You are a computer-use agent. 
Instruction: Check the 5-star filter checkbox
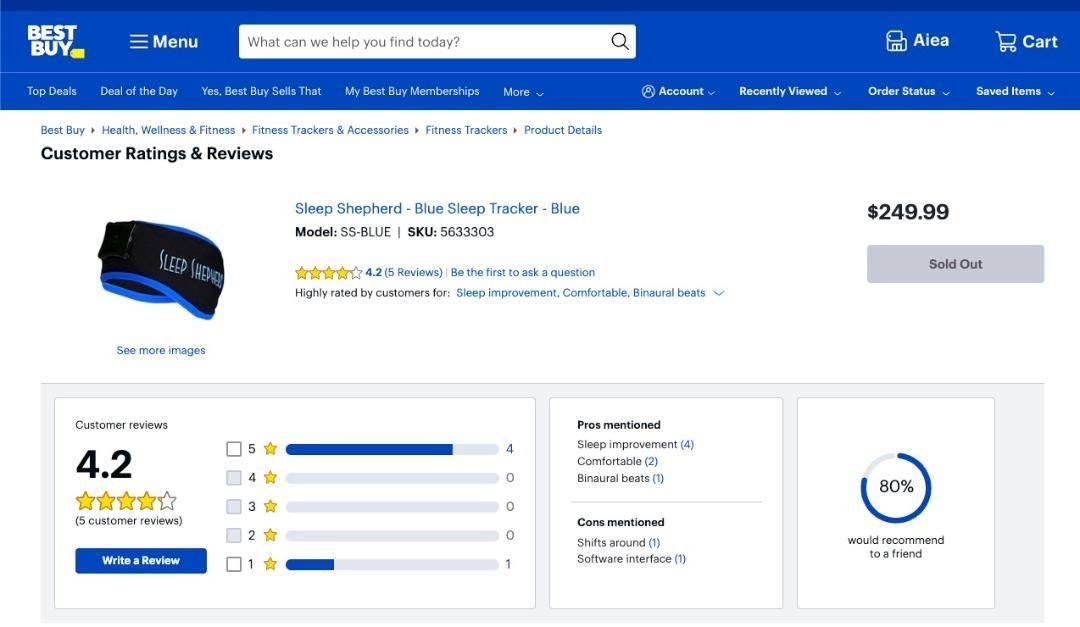point(234,449)
